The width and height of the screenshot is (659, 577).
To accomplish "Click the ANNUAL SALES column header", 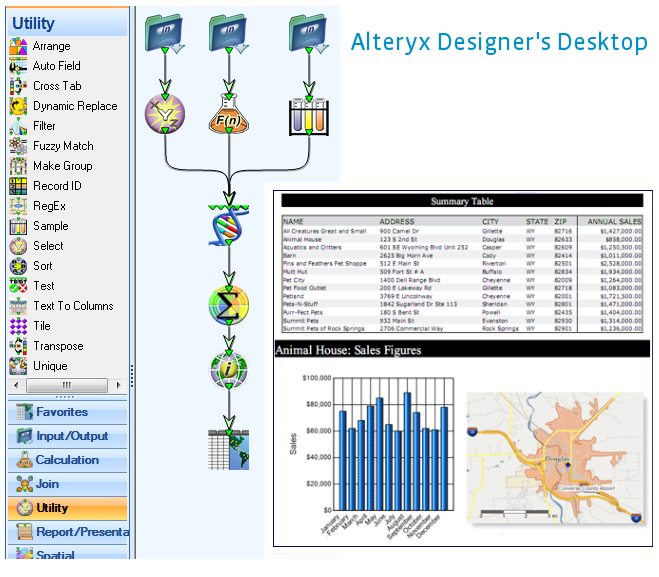I will [x=614, y=221].
